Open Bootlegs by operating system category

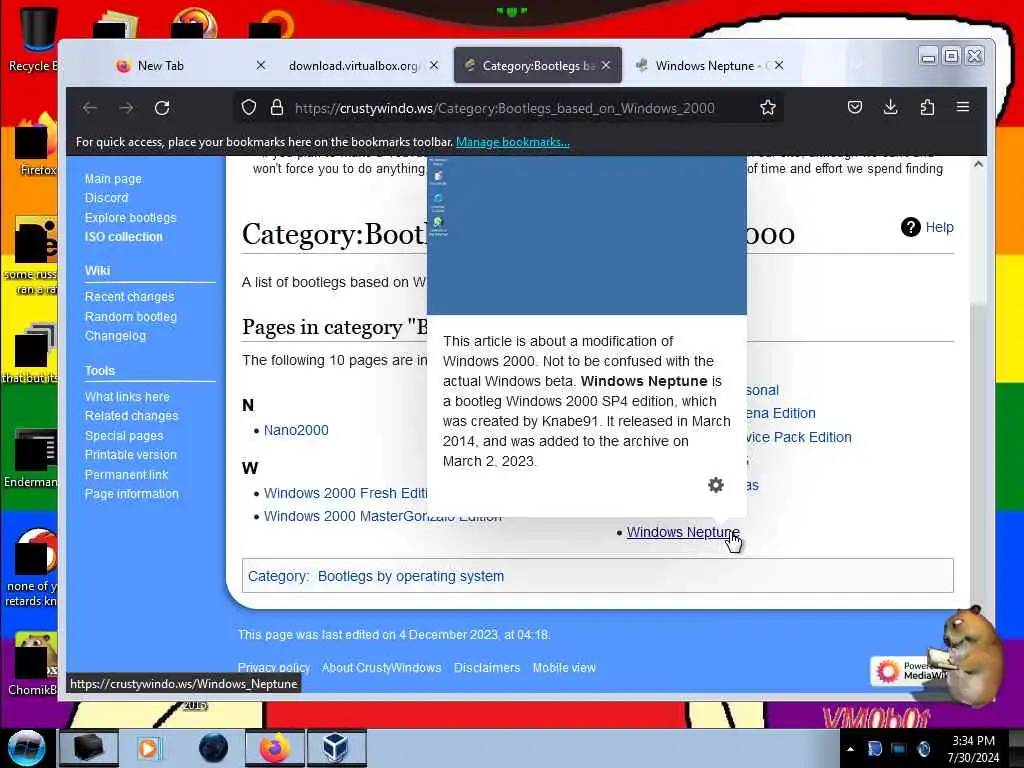pyautogui.click(x=411, y=576)
